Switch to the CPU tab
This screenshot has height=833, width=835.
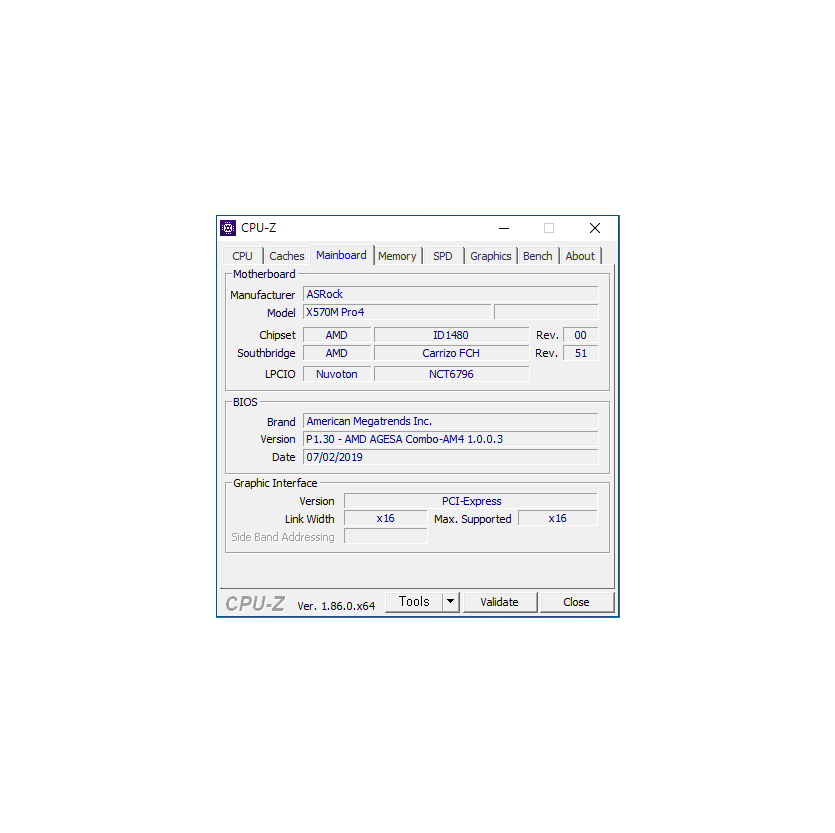(242, 256)
